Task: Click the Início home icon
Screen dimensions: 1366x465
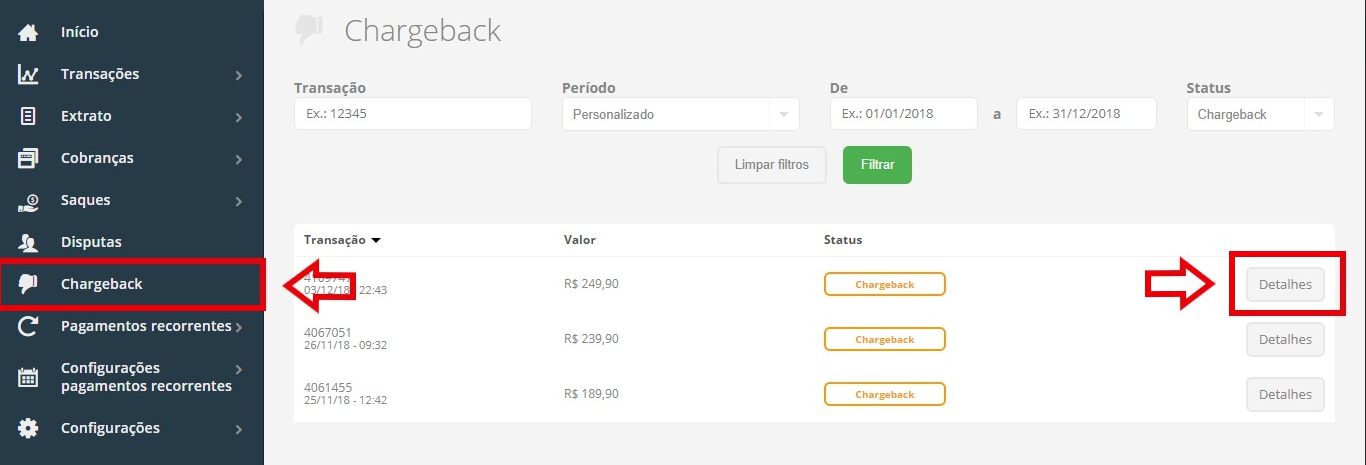Action: pyautogui.click(x=28, y=32)
